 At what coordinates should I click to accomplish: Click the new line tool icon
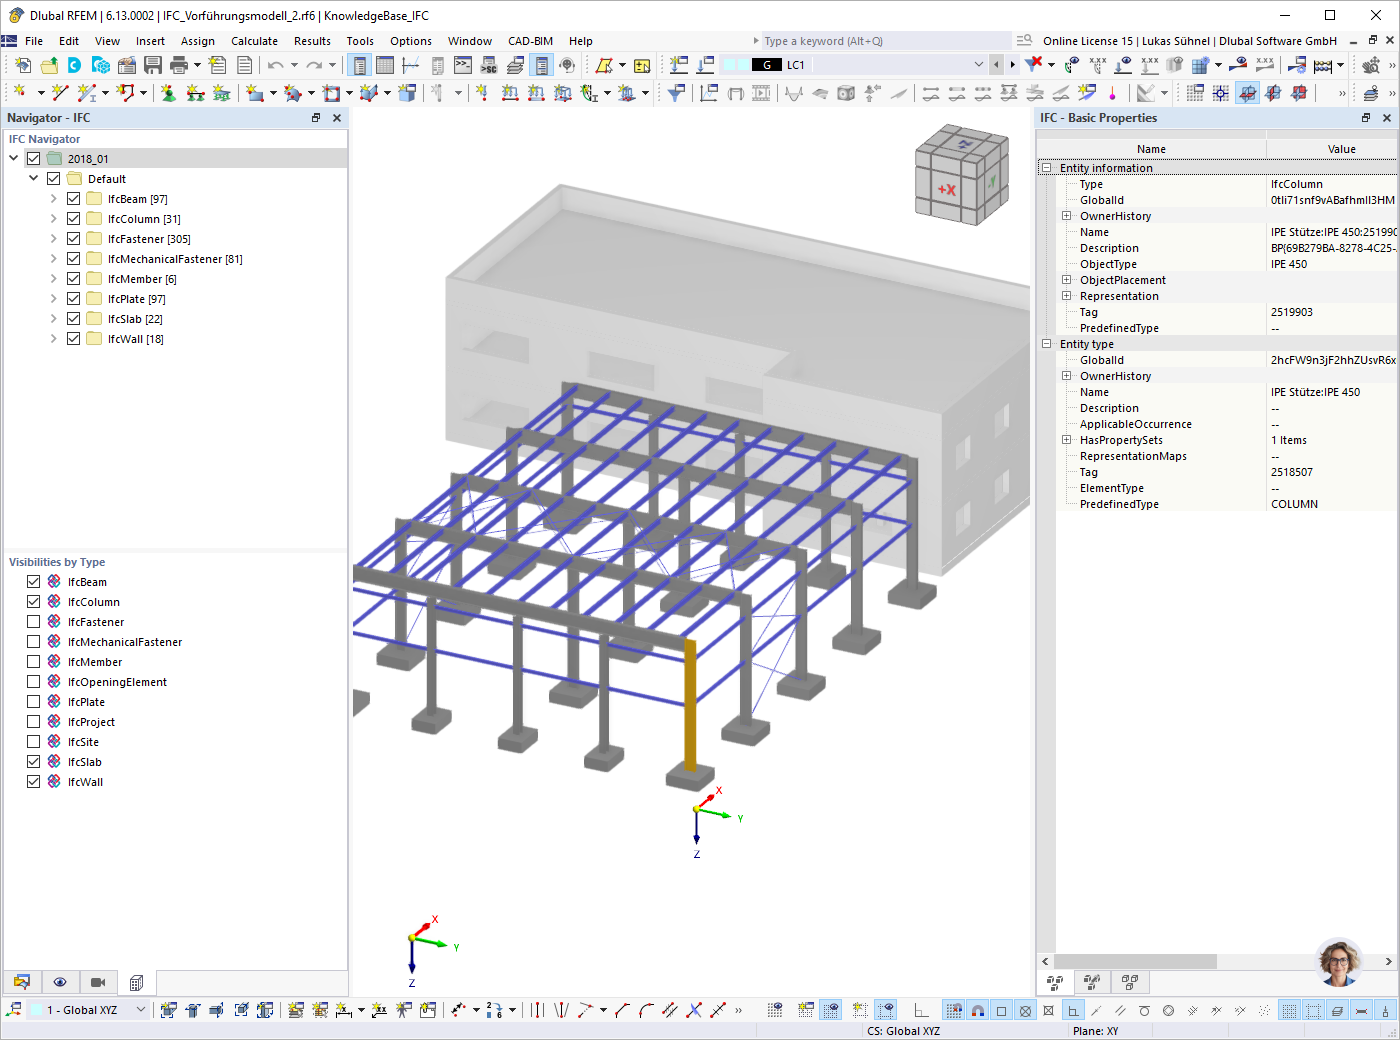[x=60, y=92]
